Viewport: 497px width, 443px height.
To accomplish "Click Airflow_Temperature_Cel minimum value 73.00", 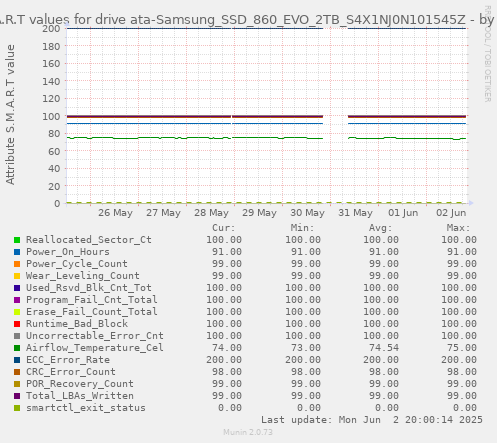I will point(306,348).
